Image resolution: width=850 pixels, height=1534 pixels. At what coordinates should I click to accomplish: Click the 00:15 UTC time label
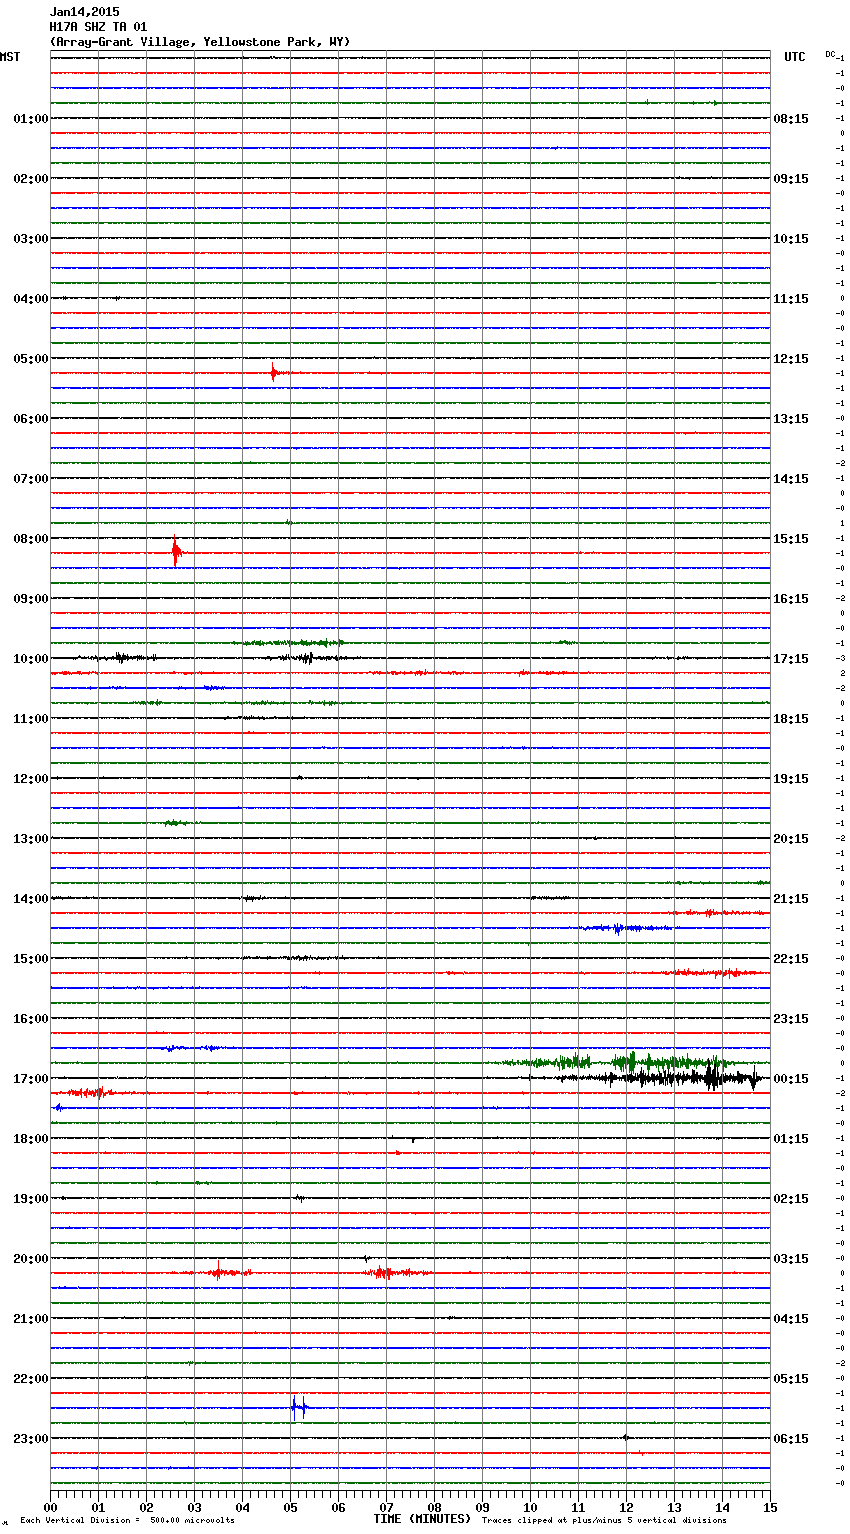[791, 1079]
